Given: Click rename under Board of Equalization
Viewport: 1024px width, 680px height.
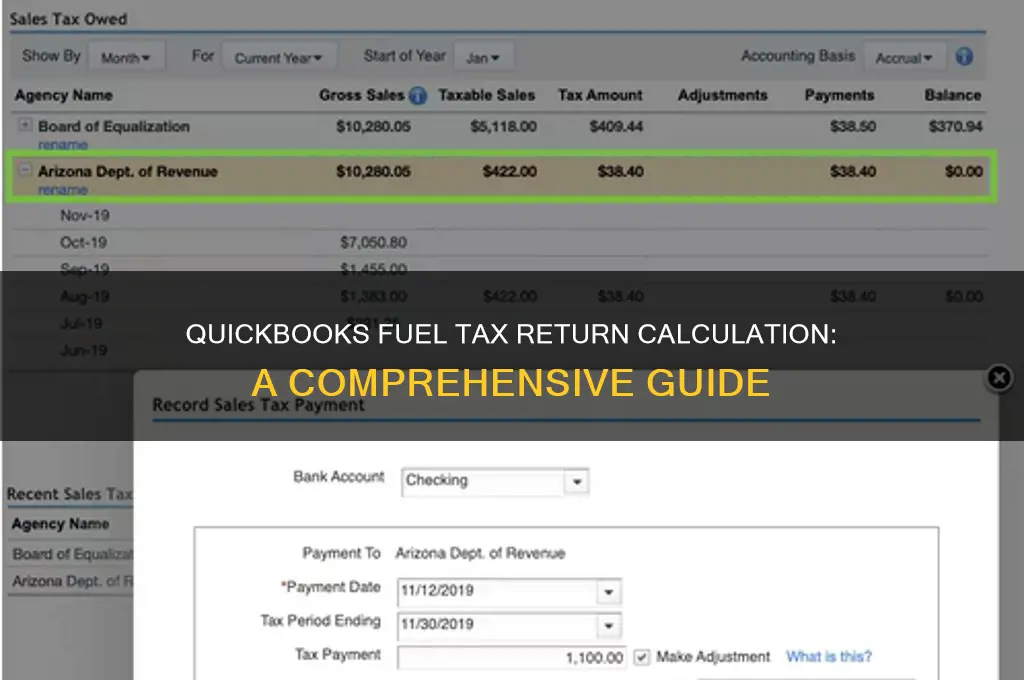Looking at the screenshot, I should point(63,144).
